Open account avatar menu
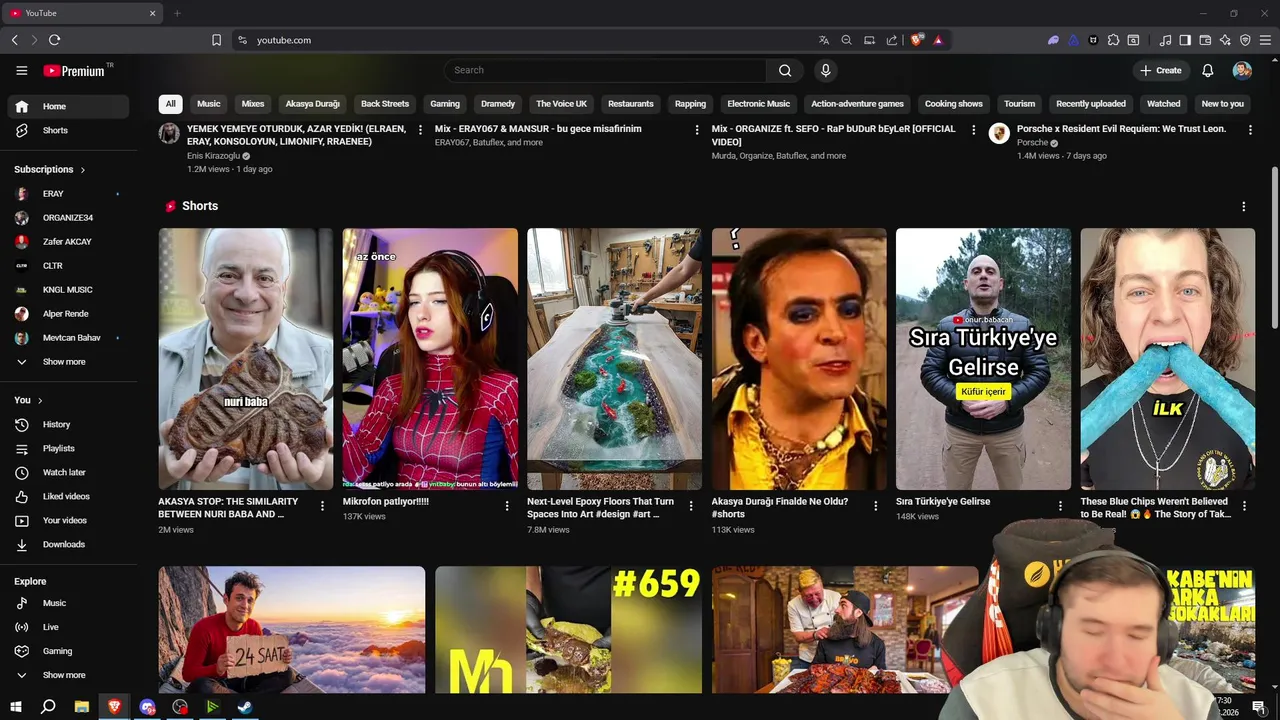The width and height of the screenshot is (1280, 720). point(1242,70)
